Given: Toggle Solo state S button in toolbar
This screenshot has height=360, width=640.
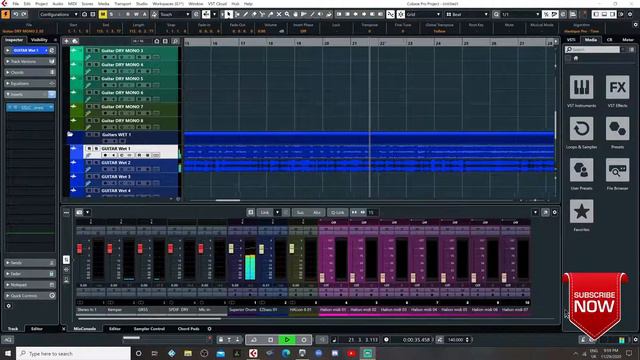Looking at the screenshot, I should coord(111,14).
